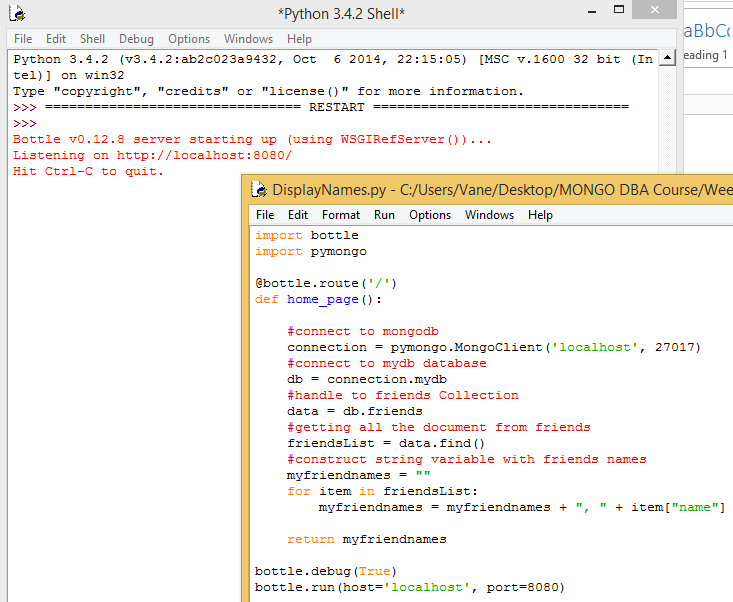Click the DisplayNames.py title bar text
The height and width of the screenshot is (602, 733).
(x=502, y=190)
